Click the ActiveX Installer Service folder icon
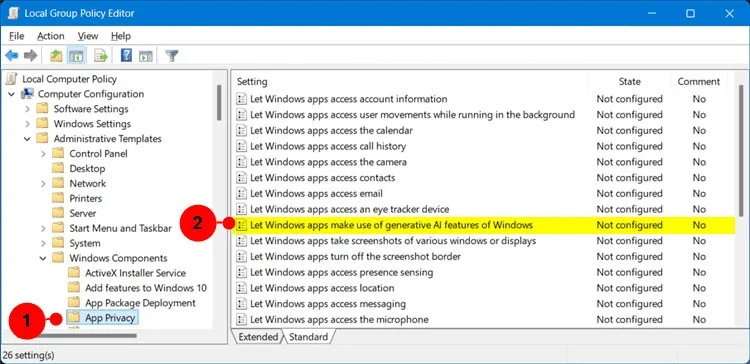The image size is (750, 364). pos(74,273)
